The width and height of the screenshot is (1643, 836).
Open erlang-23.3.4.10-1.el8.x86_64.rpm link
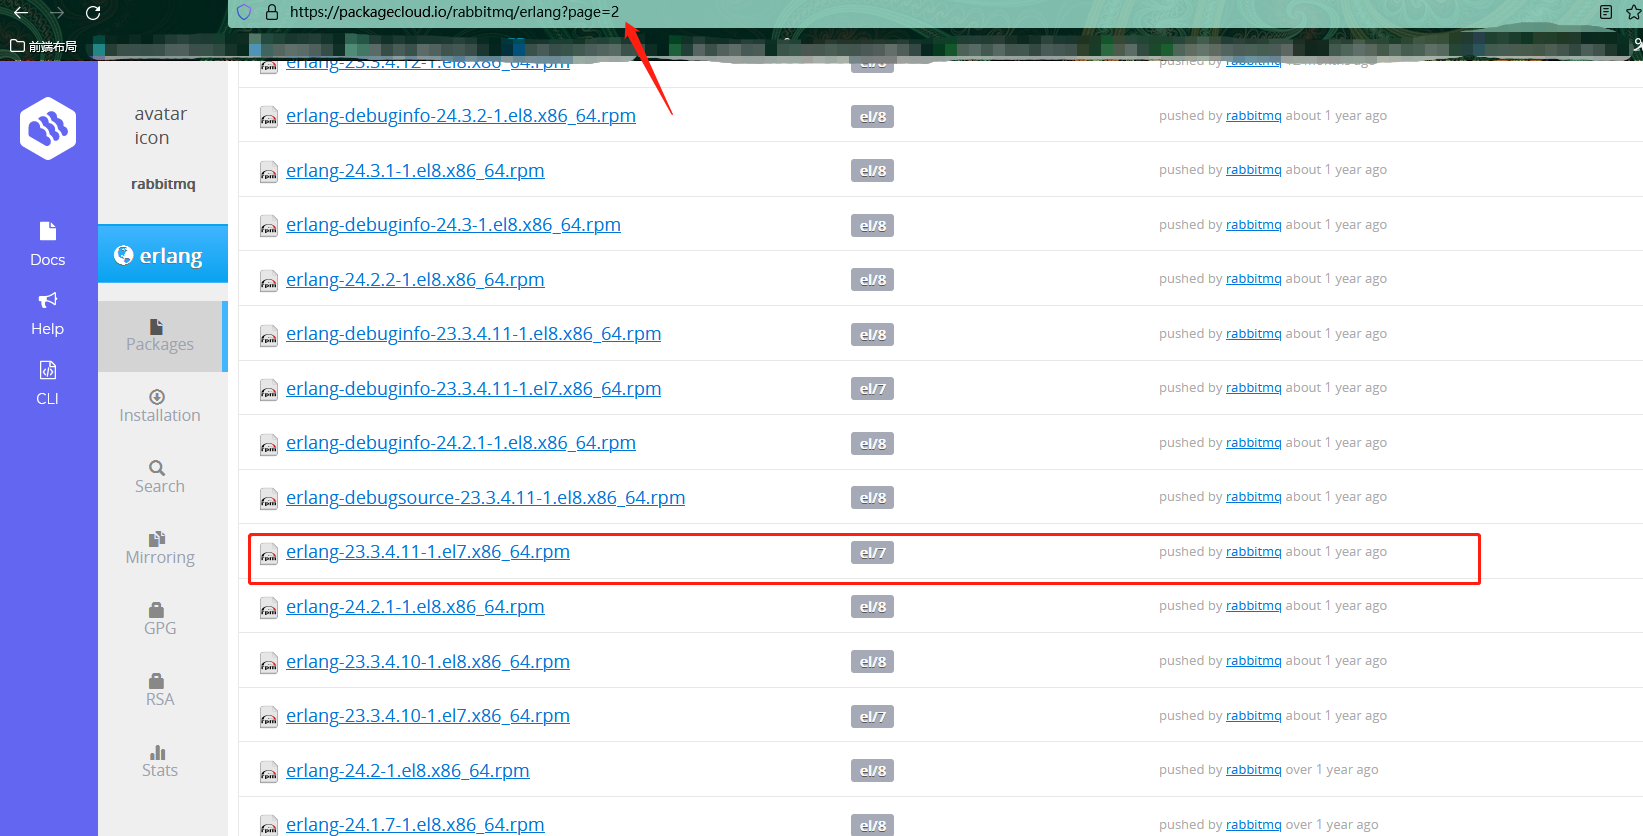tap(428, 661)
